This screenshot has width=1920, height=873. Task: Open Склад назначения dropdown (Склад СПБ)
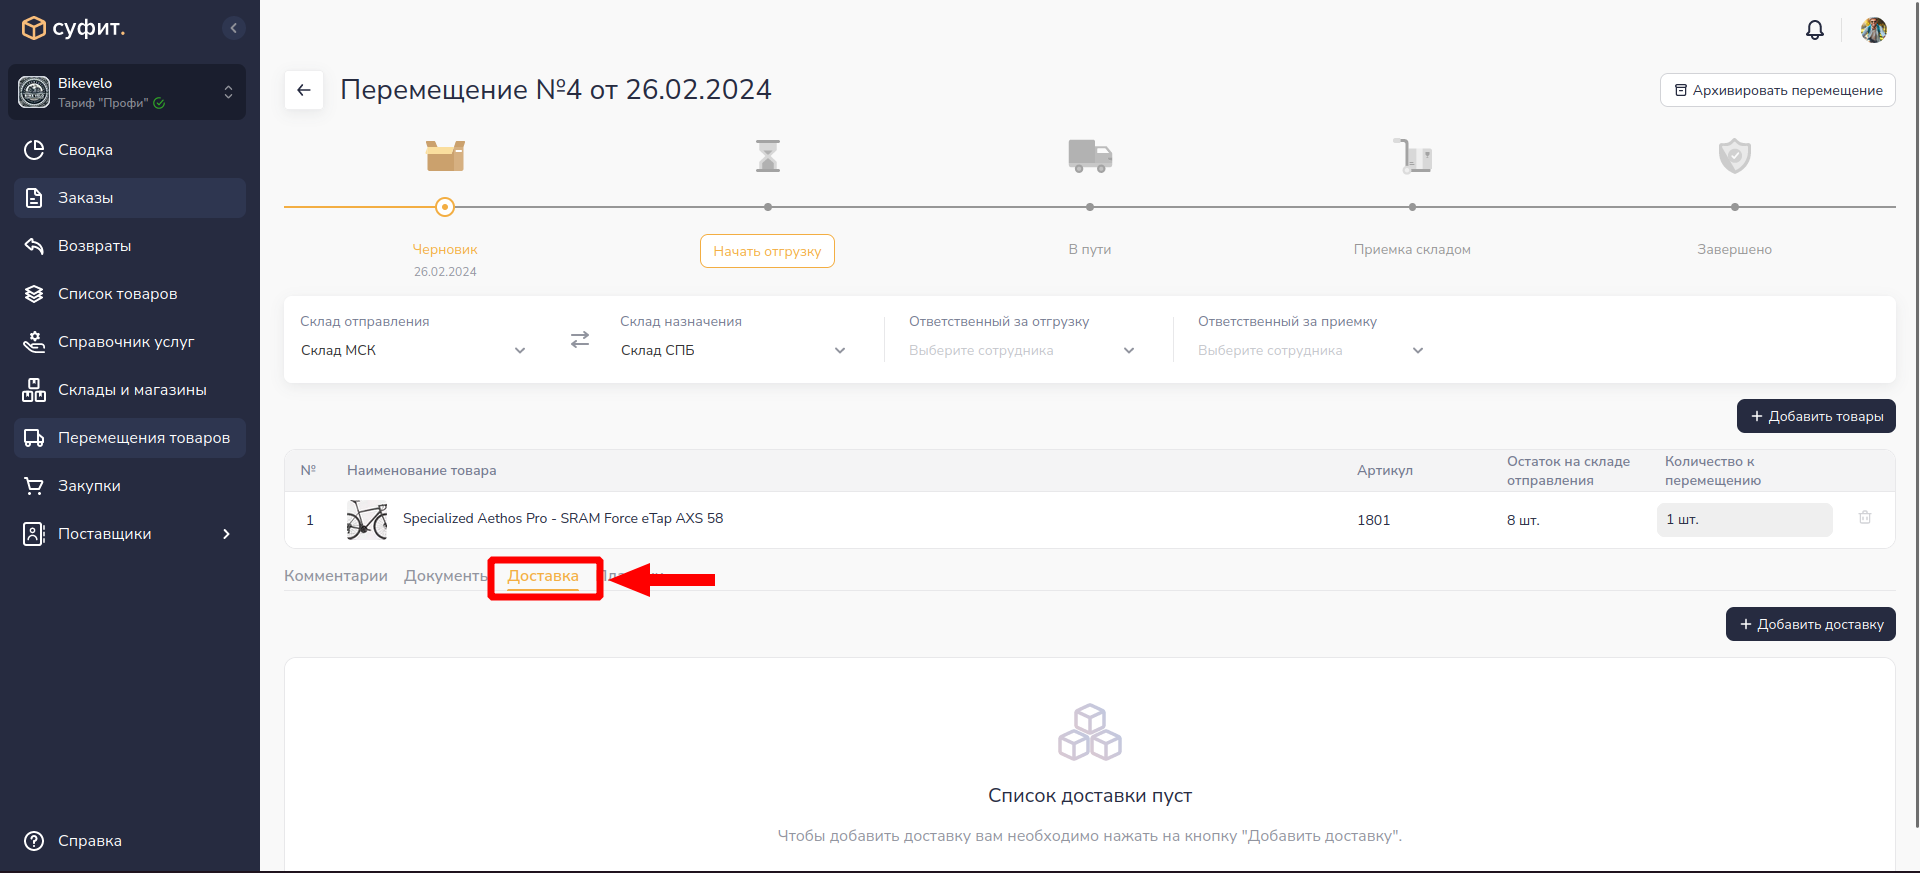click(733, 350)
